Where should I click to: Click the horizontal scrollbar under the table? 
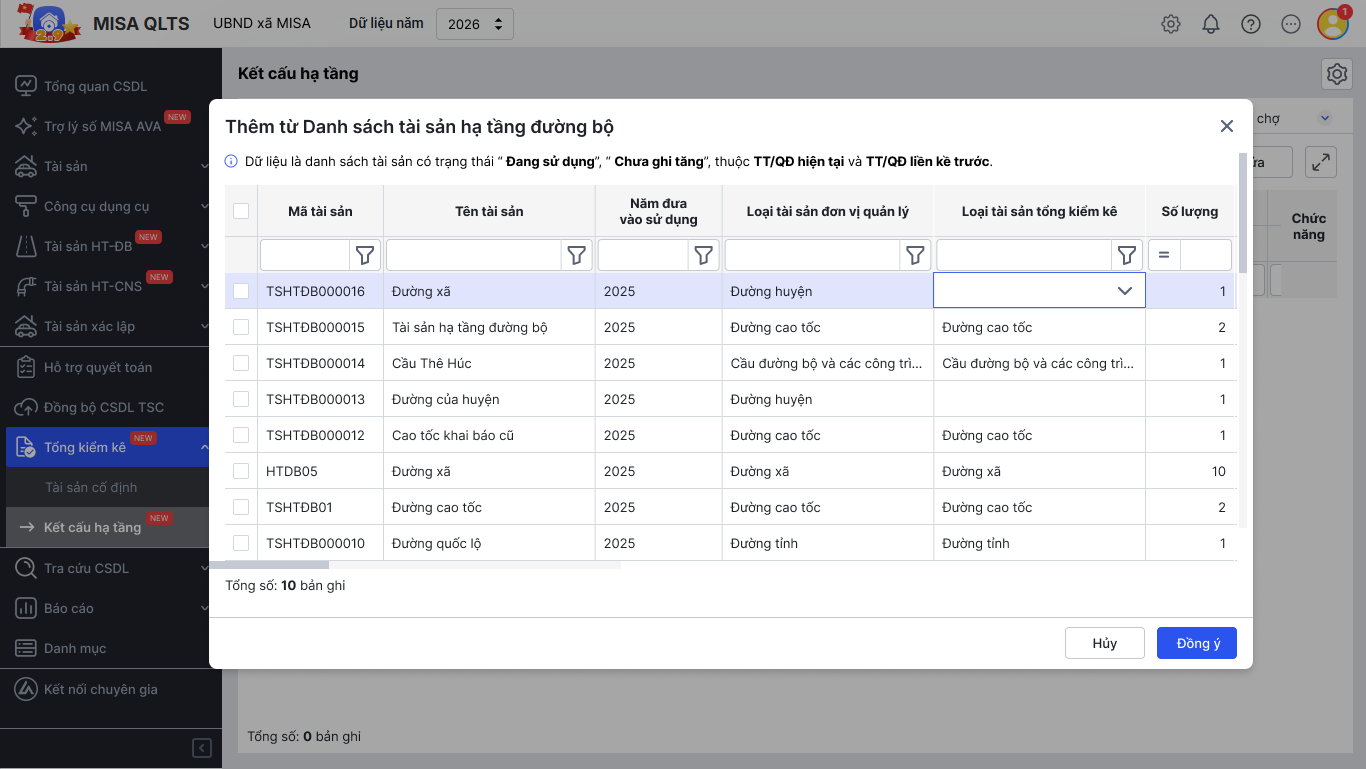[x=277, y=565]
